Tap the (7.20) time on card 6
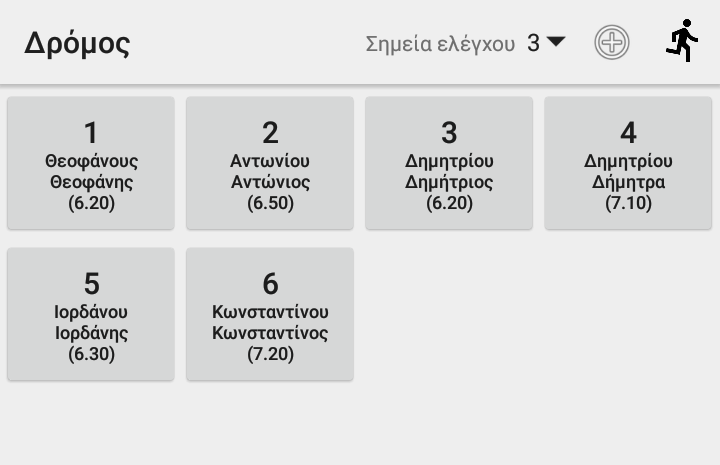 point(270,354)
